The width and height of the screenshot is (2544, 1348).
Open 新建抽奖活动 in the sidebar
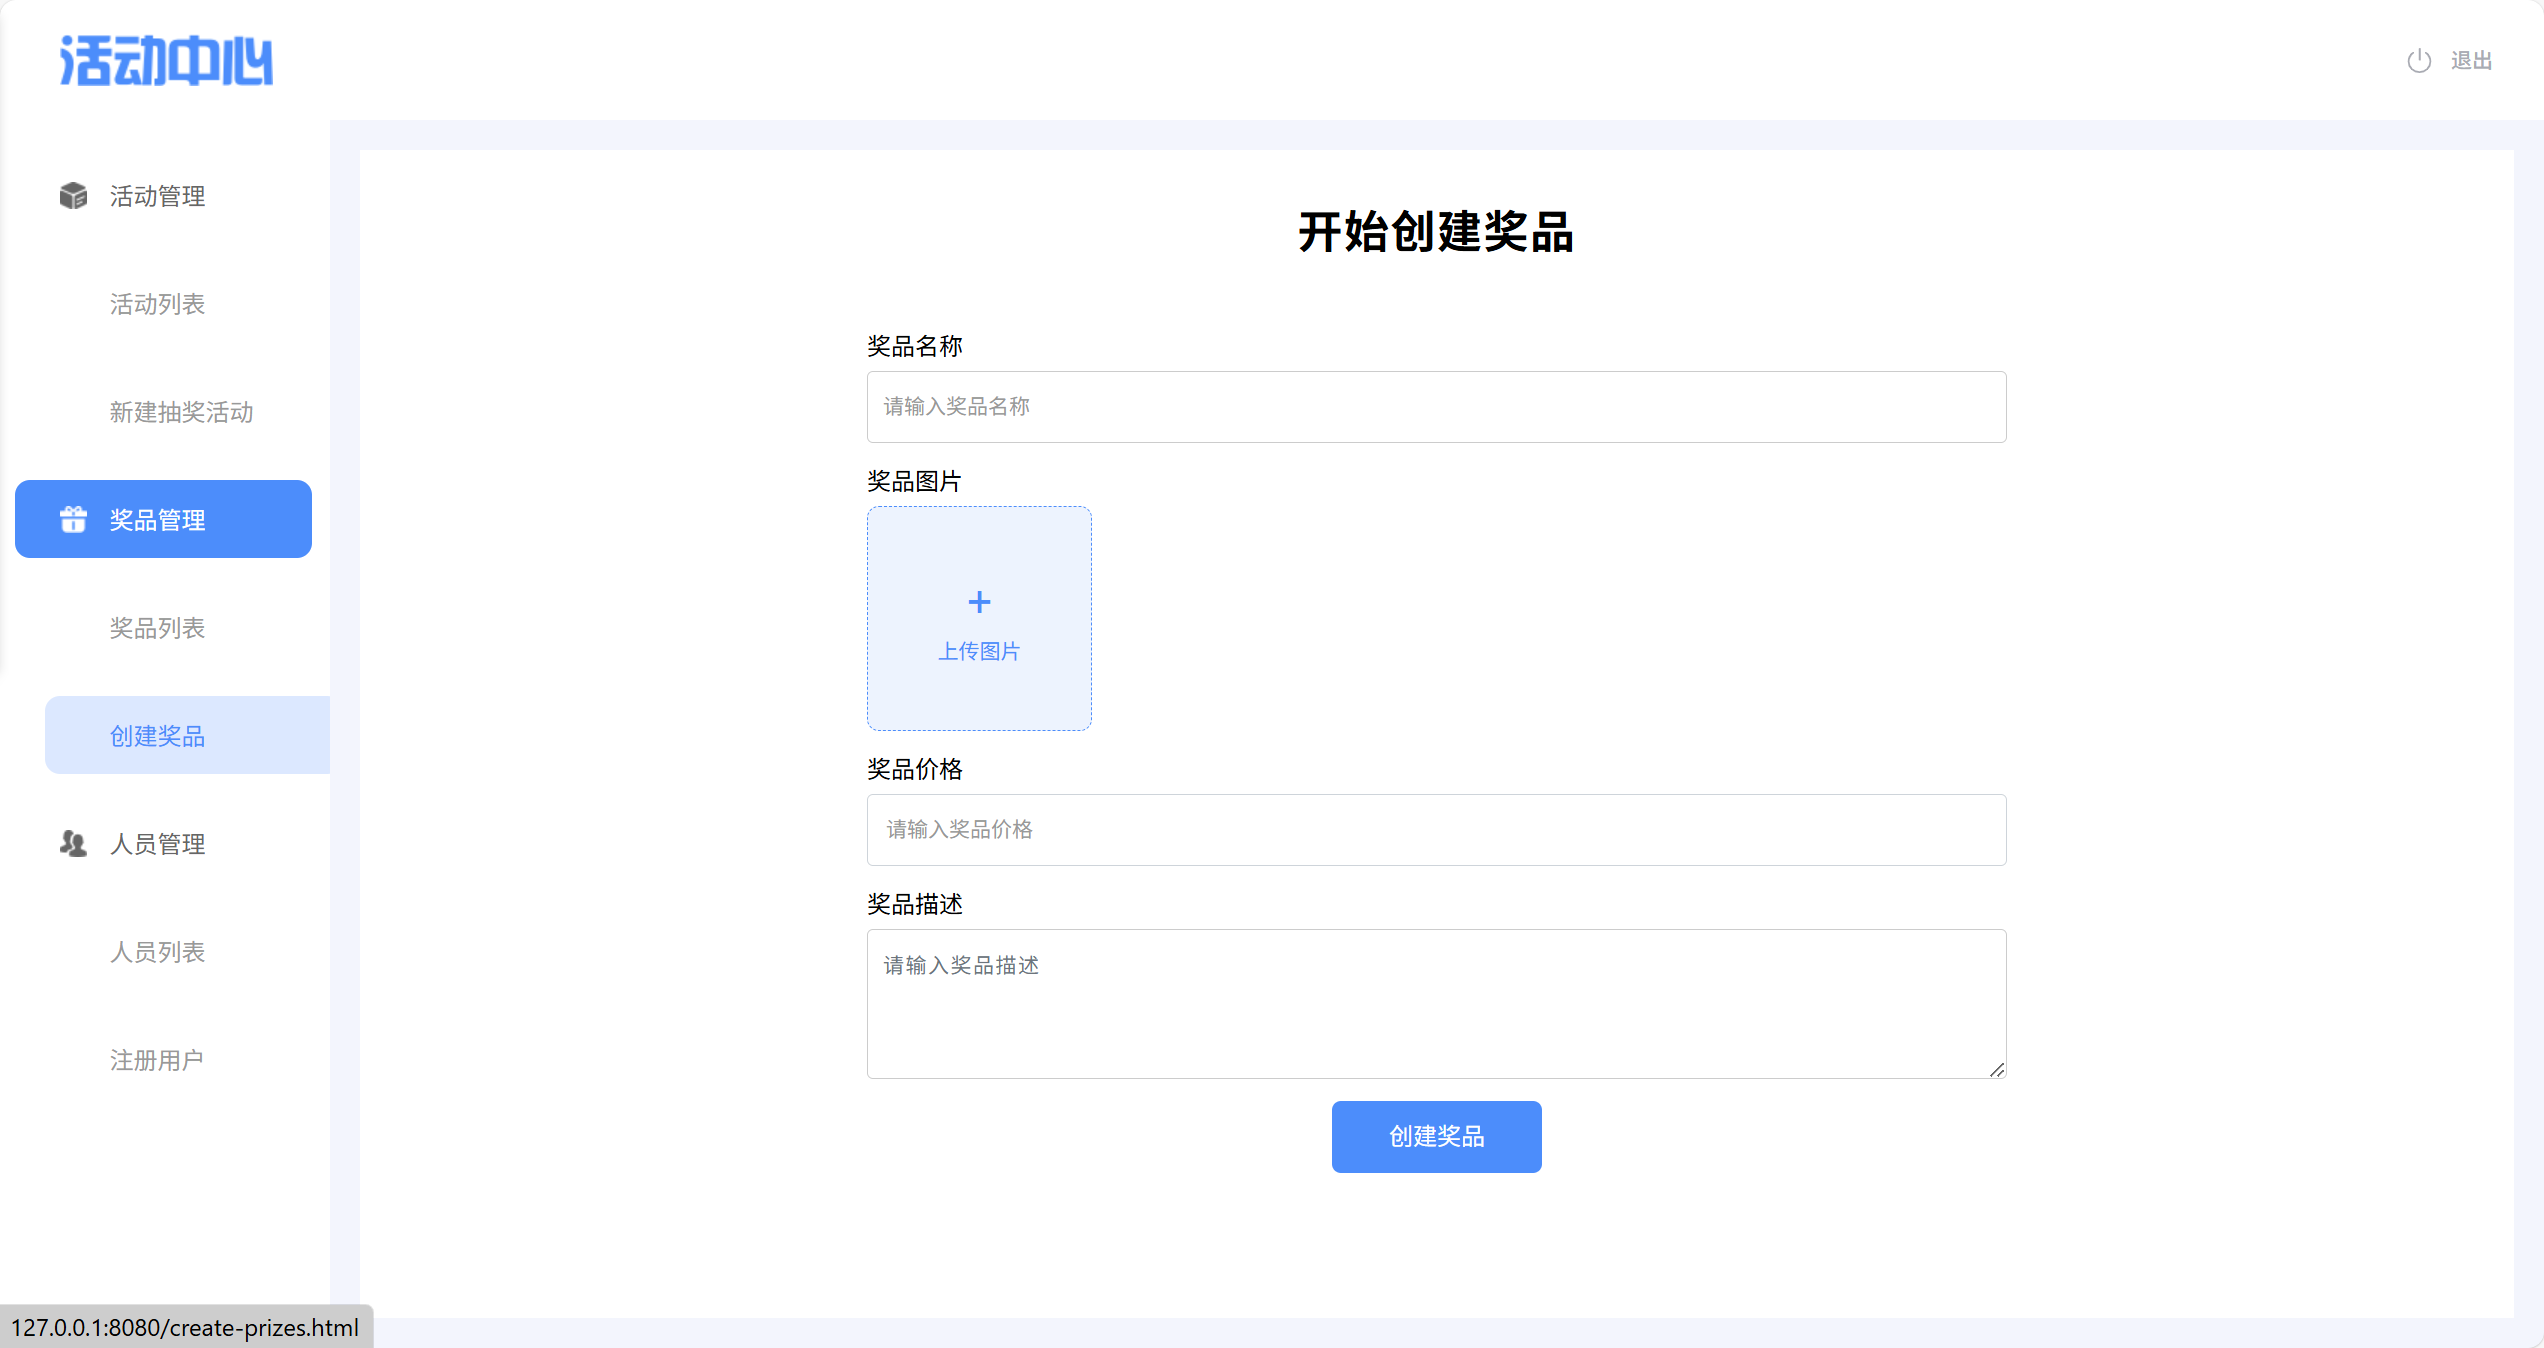click(x=181, y=412)
